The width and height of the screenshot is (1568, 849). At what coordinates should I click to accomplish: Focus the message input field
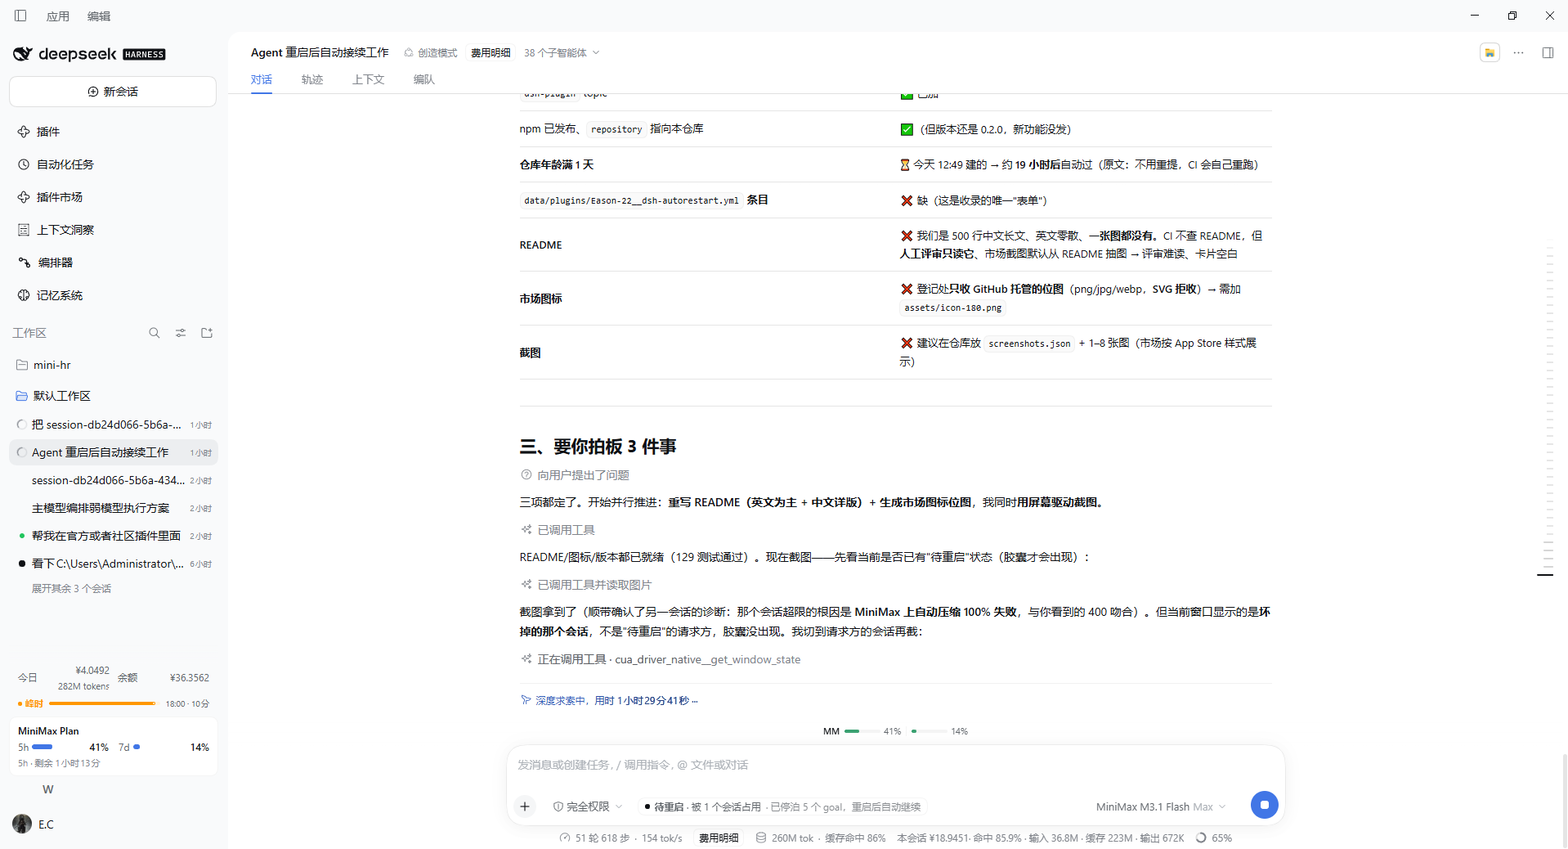(895, 765)
